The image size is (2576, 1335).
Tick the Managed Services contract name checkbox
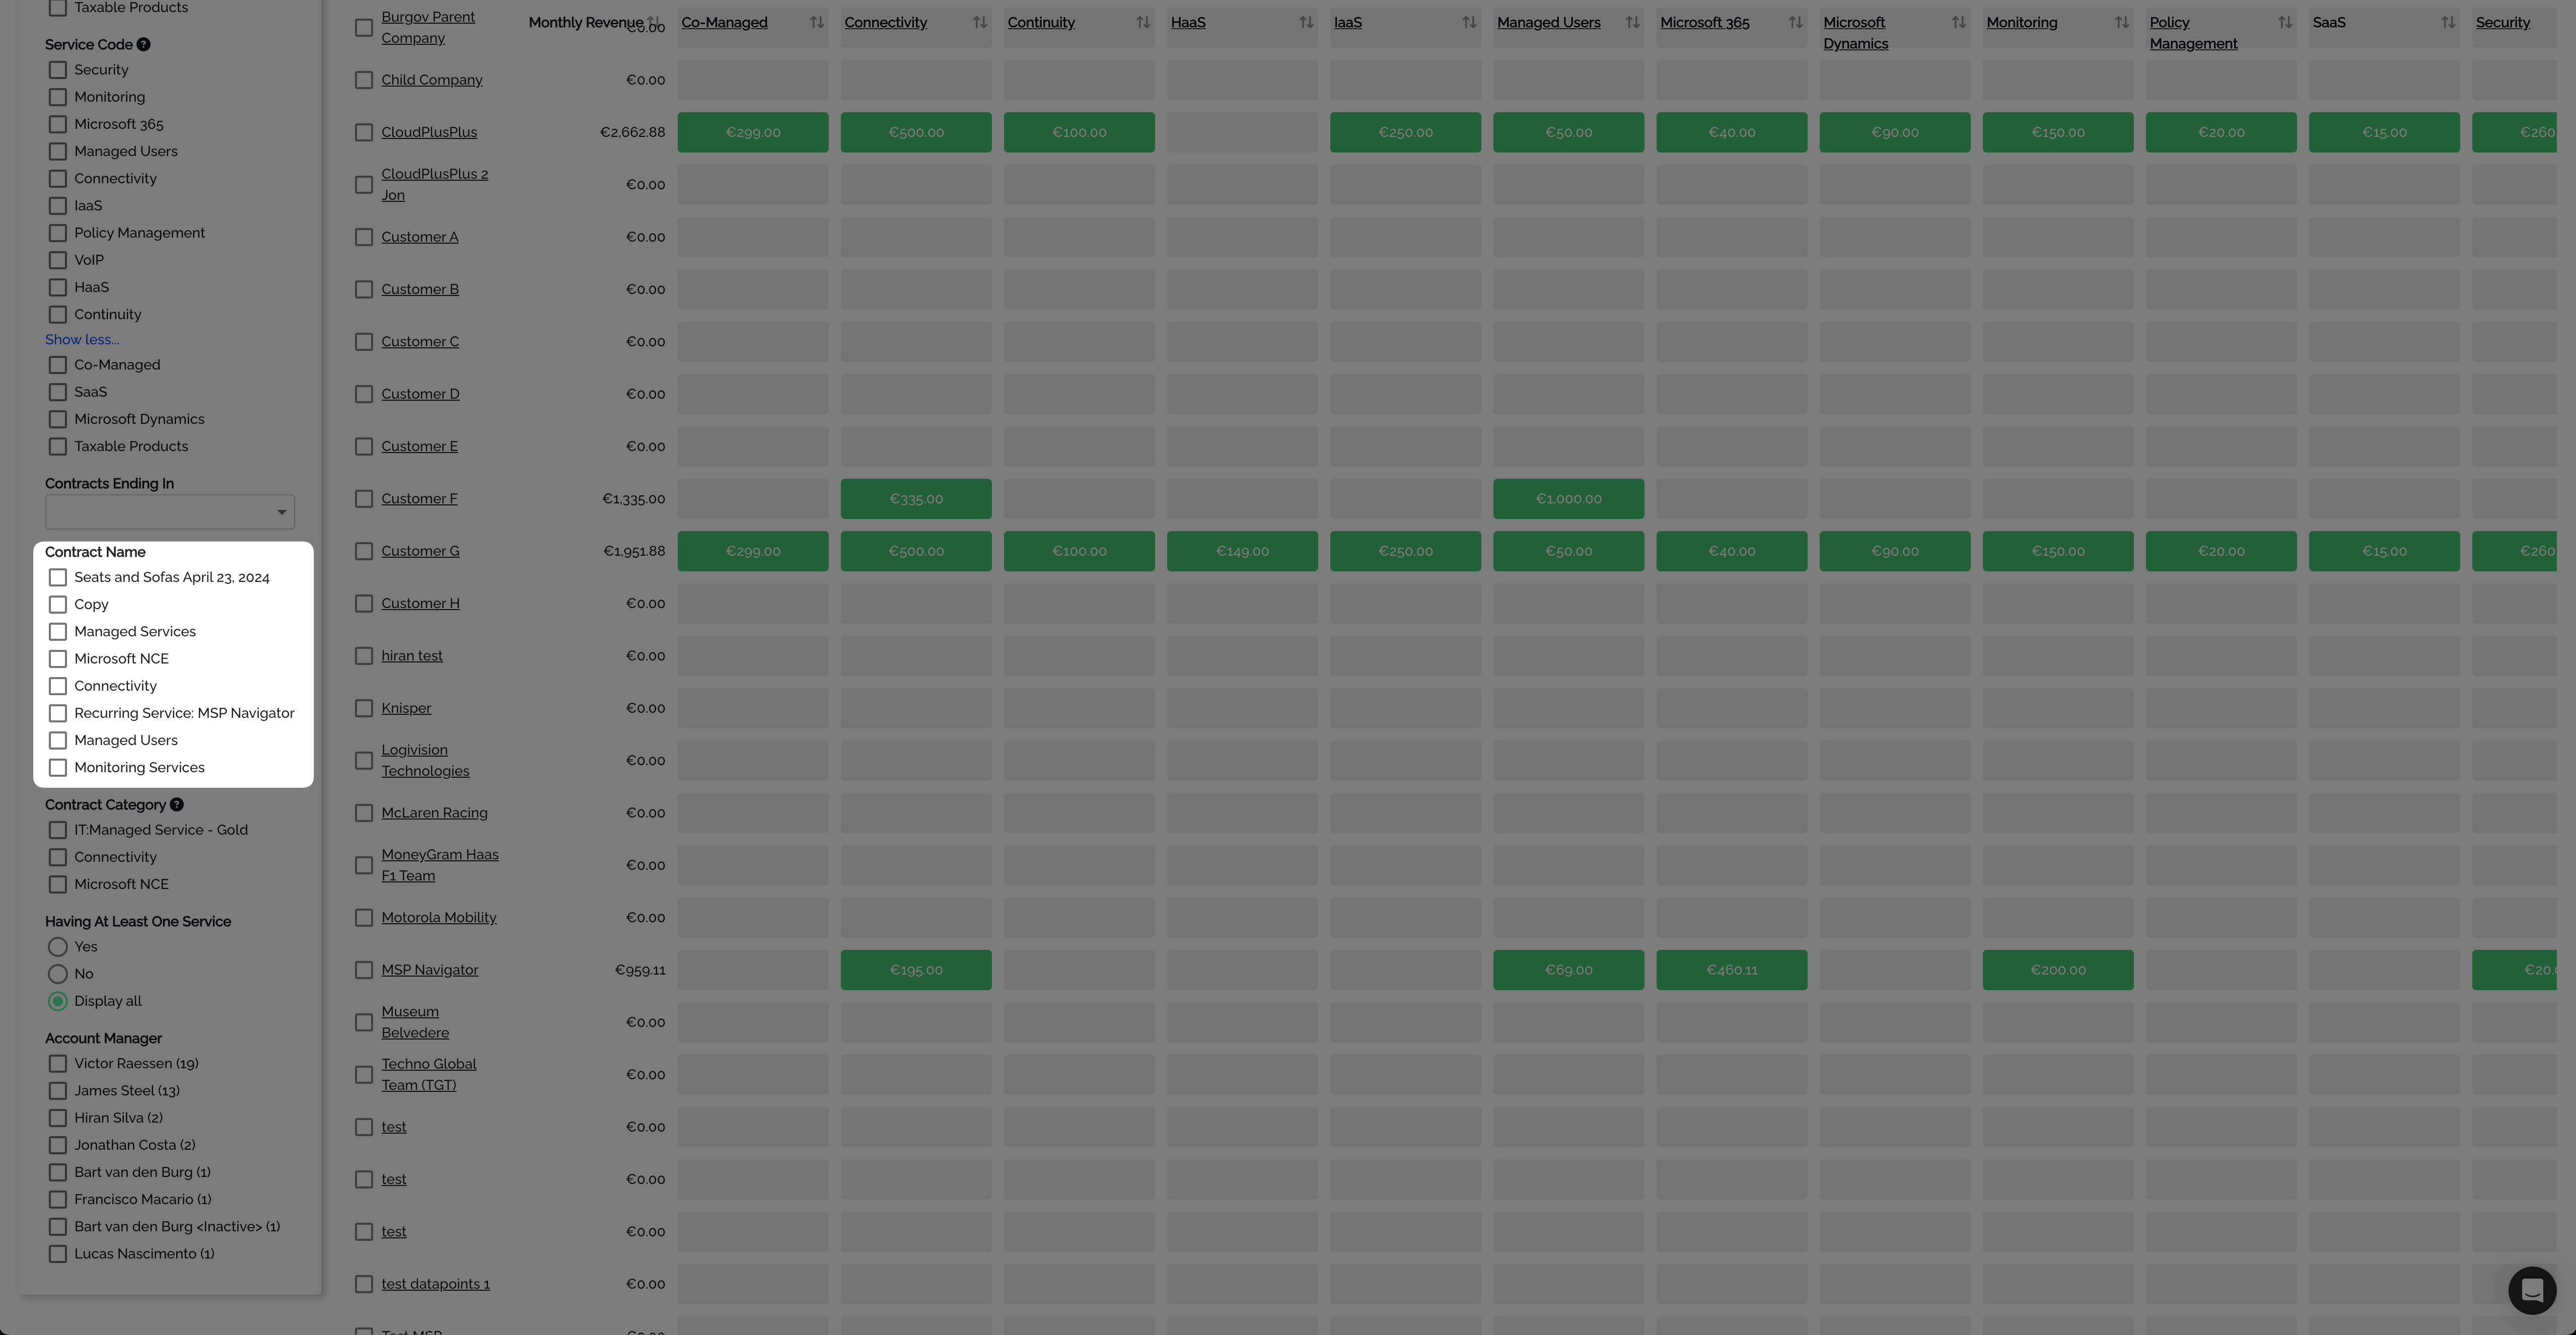58,631
